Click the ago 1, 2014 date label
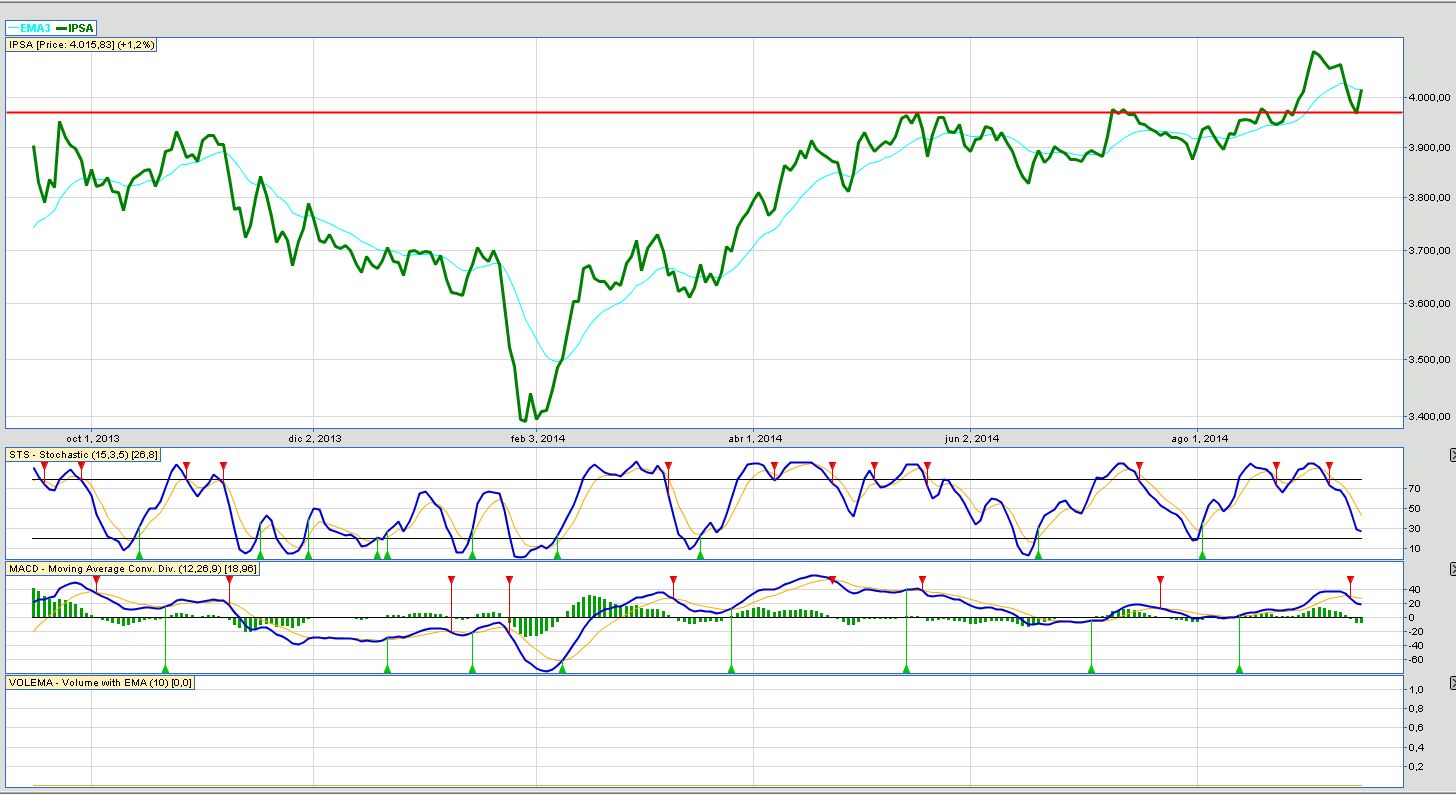This screenshot has width=1456, height=795. (1202, 438)
